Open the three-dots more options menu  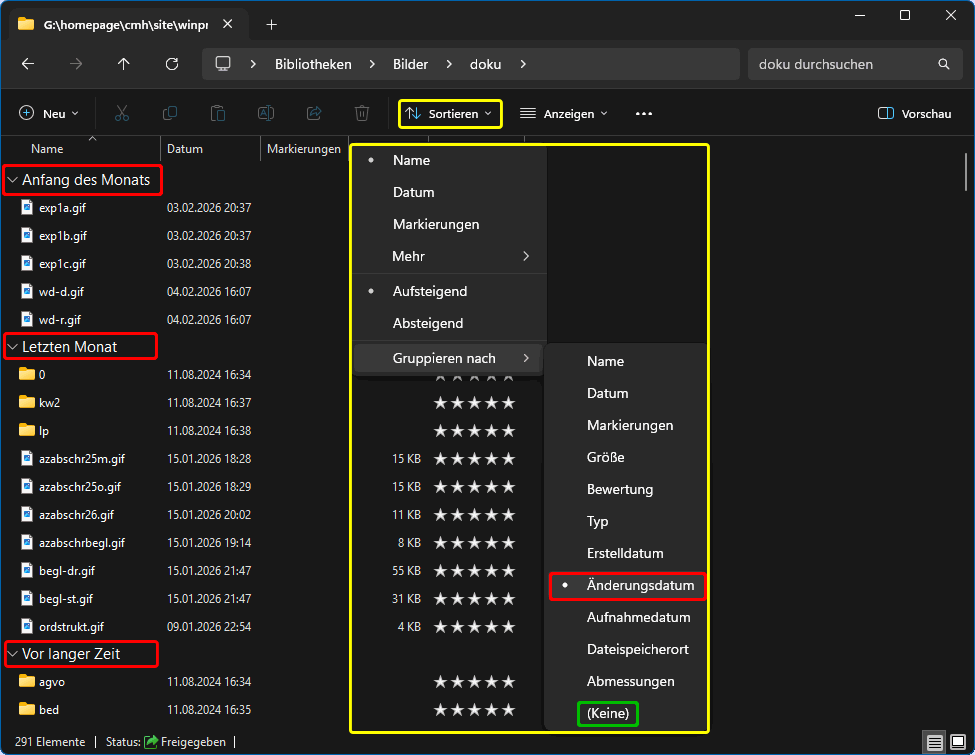pyautogui.click(x=644, y=114)
